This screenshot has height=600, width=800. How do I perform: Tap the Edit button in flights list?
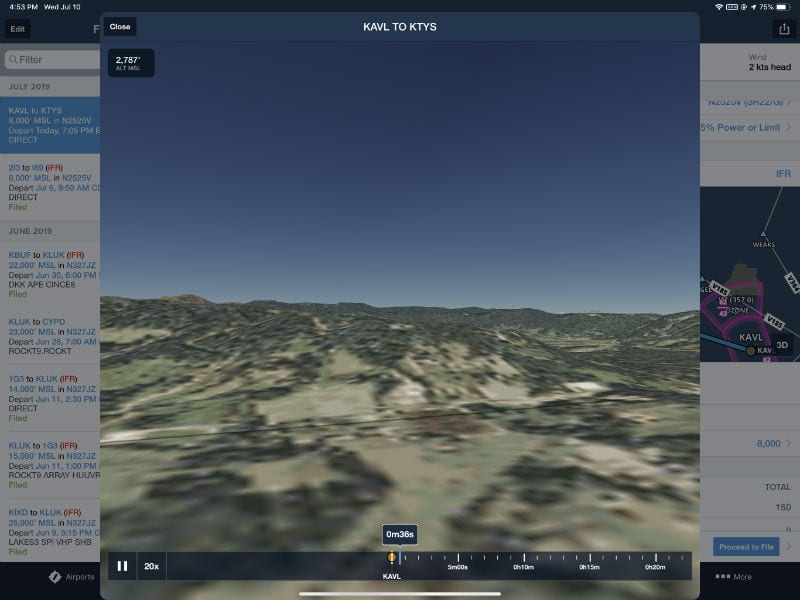pyautogui.click(x=18, y=29)
